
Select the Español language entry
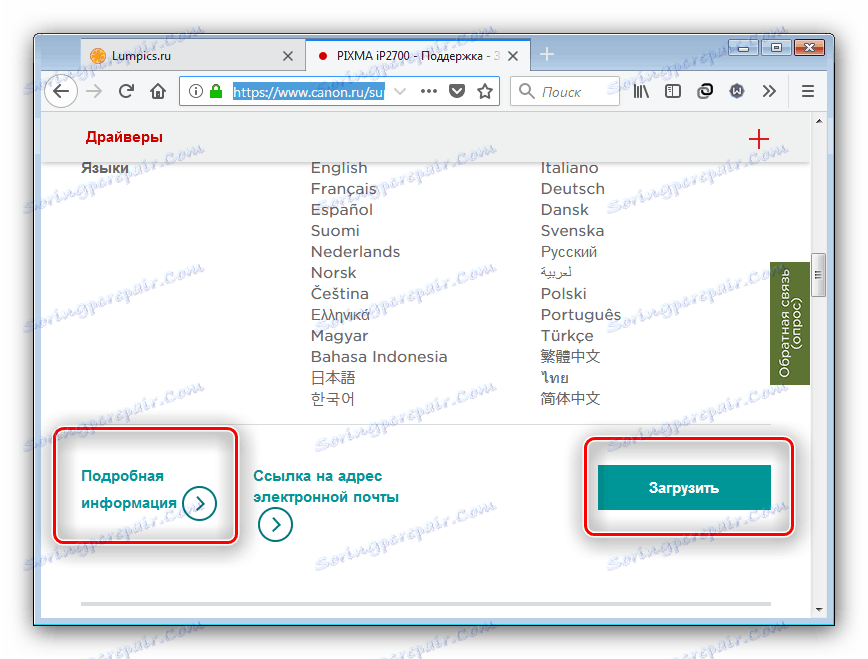tap(342, 210)
